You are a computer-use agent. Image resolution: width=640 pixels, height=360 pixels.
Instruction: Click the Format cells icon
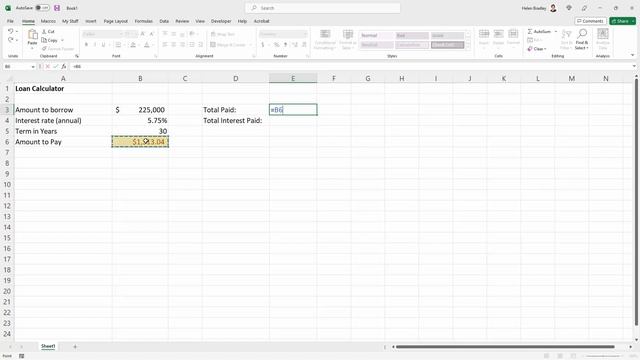[x=513, y=34]
